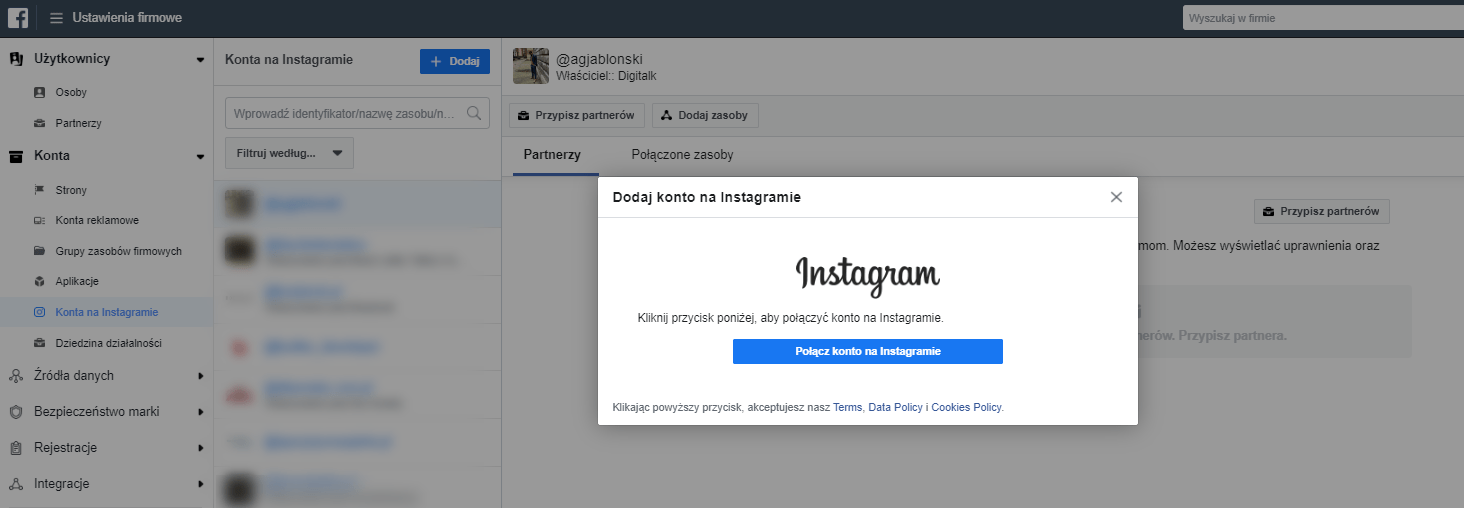This screenshot has width=1464, height=508.
Task: Click the Aplikacje cube icon
Action: [39, 281]
